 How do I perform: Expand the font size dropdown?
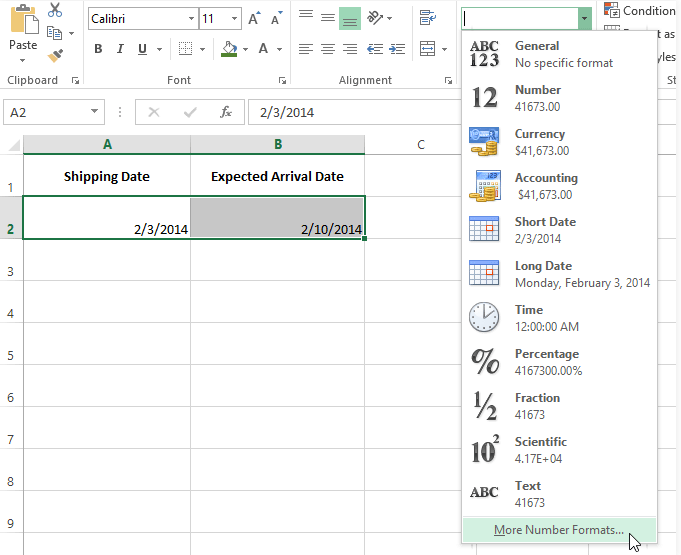point(234,19)
